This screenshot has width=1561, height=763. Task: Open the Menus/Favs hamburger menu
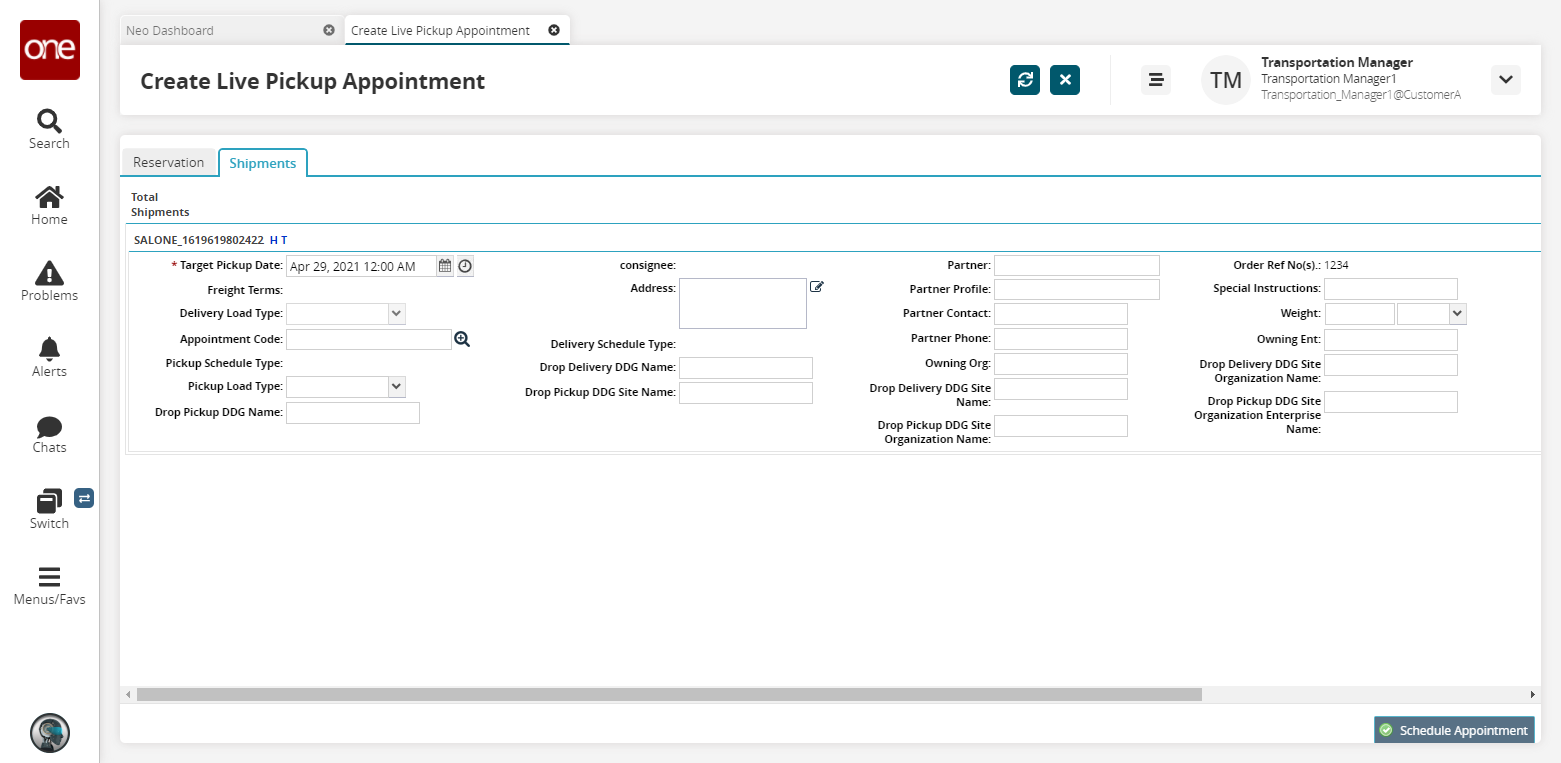pos(49,586)
